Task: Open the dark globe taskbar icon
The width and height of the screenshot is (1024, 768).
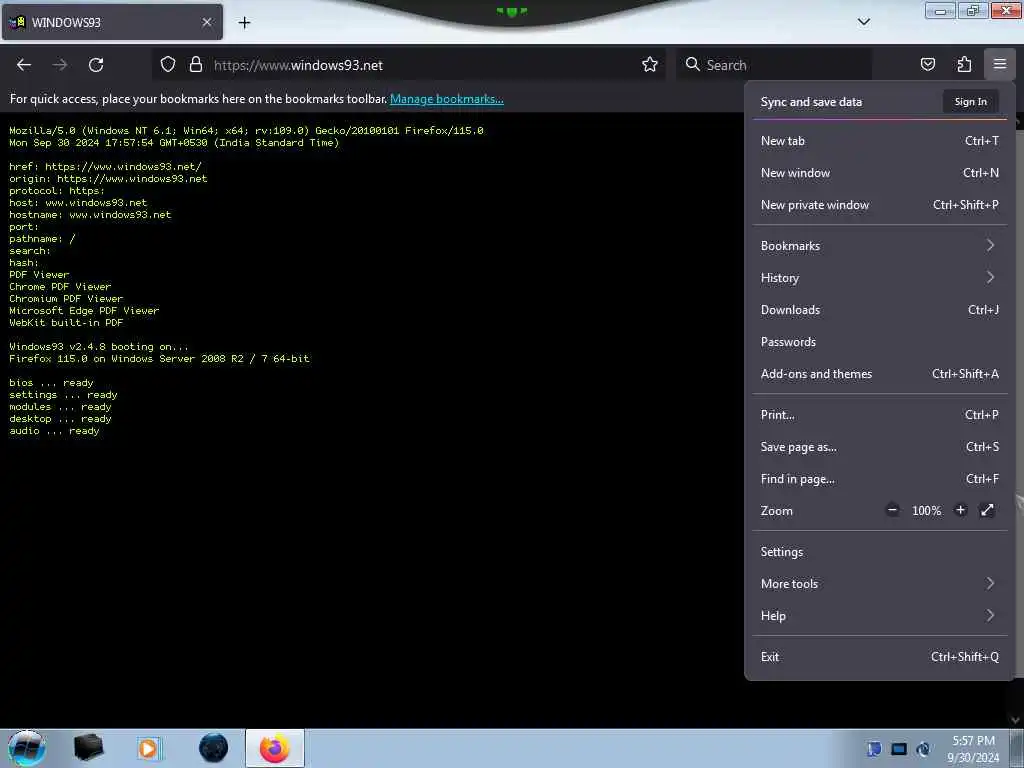Action: point(214,748)
